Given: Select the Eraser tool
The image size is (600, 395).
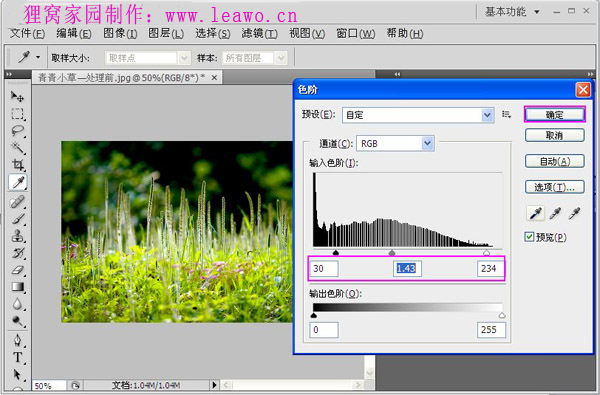Looking at the screenshot, I should pos(17,270).
